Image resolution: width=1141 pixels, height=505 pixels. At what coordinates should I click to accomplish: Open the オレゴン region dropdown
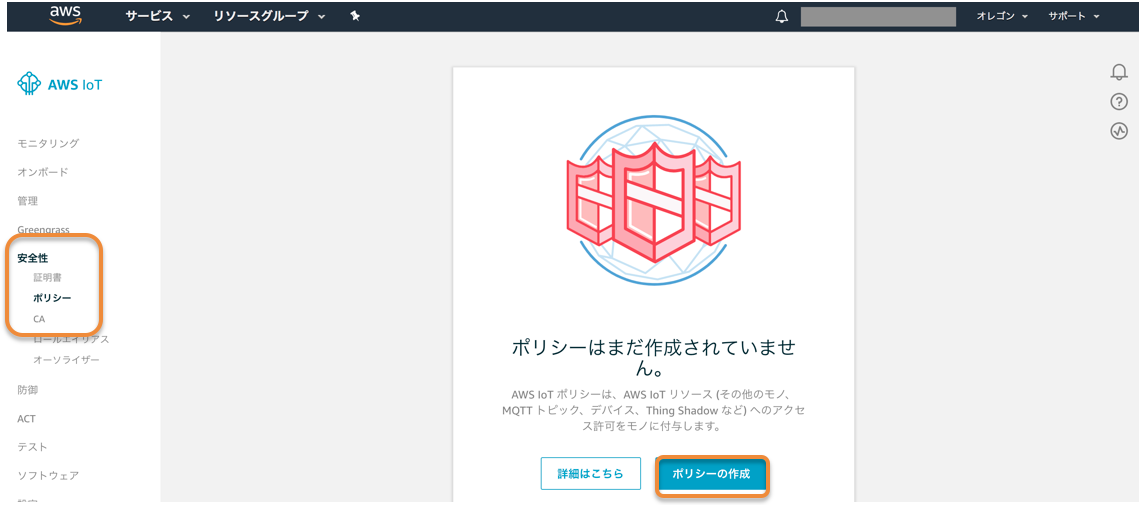pos(1002,17)
